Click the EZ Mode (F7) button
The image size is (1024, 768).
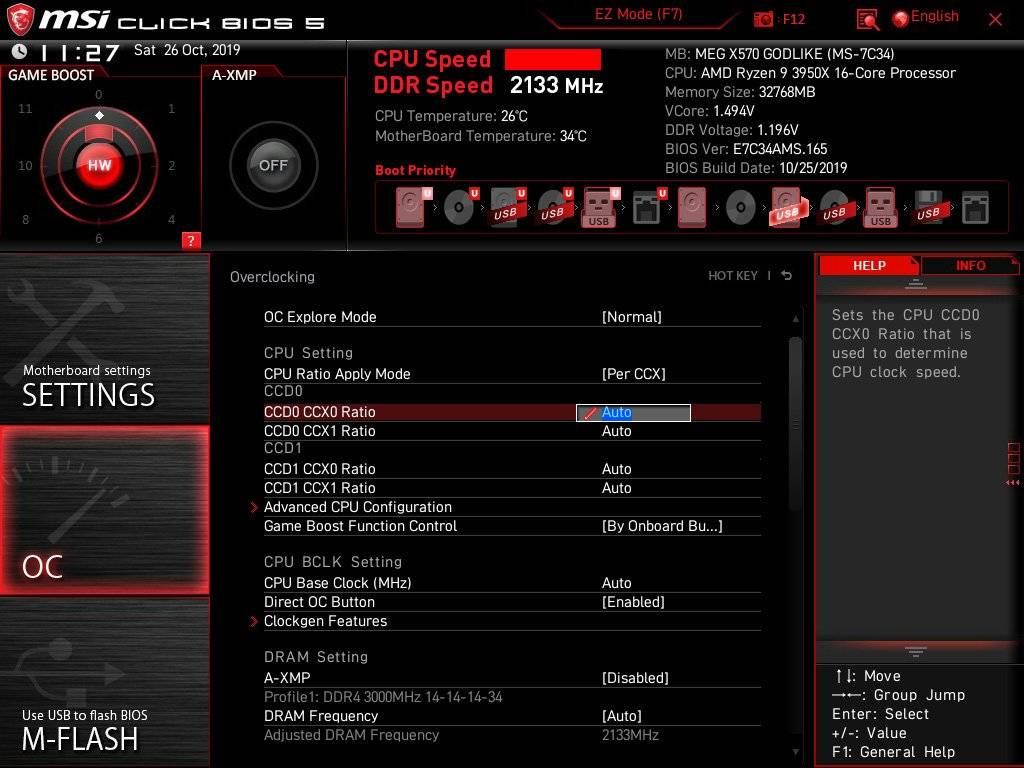tap(638, 12)
